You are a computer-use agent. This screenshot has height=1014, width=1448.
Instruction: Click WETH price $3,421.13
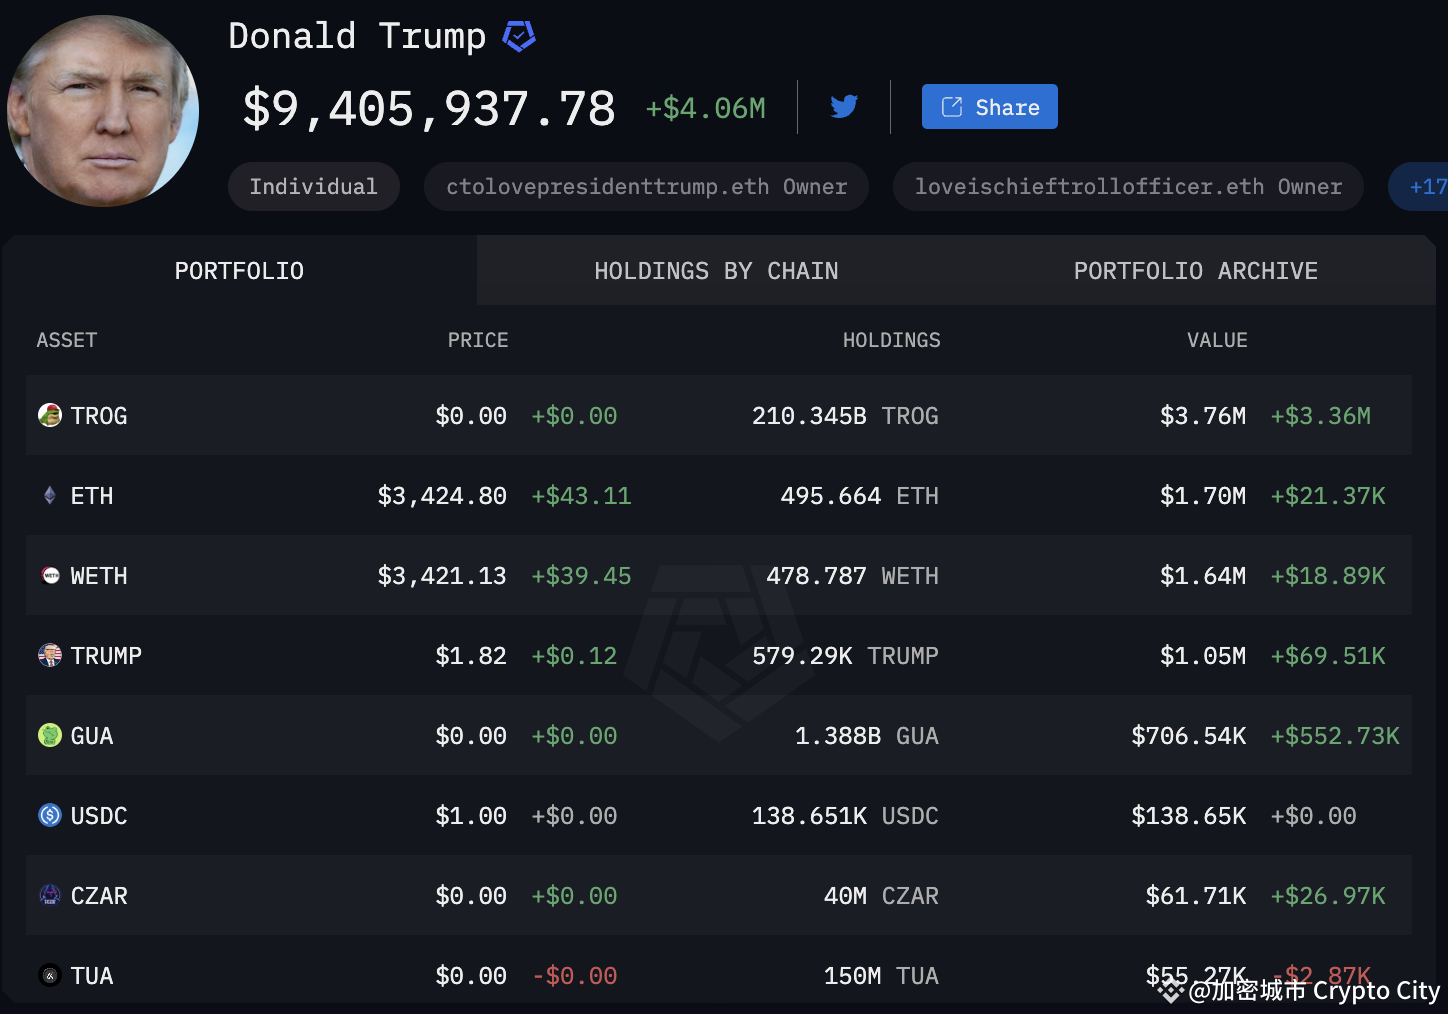(x=442, y=576)
